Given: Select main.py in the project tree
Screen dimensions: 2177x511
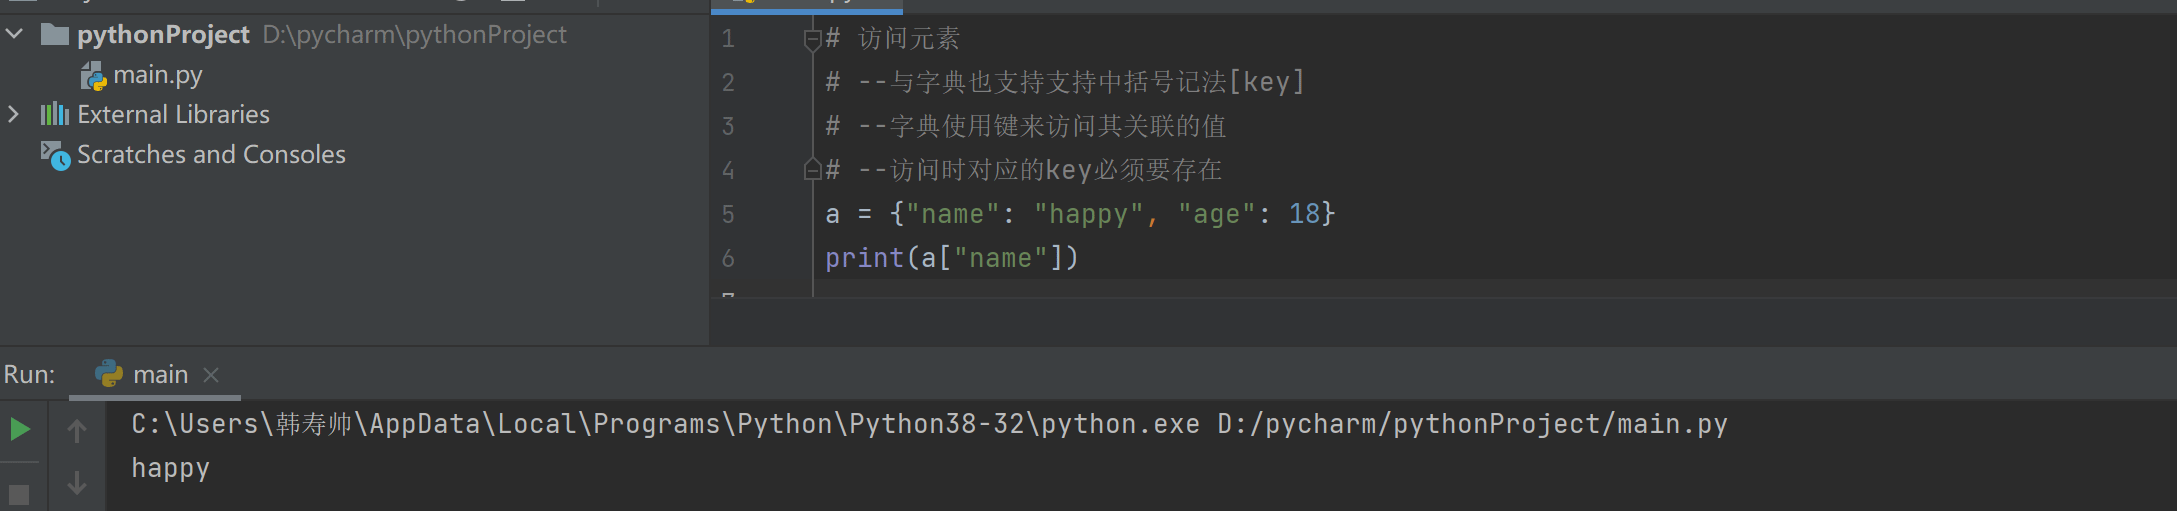Looking at the screenshot, I should click(157, 75).
